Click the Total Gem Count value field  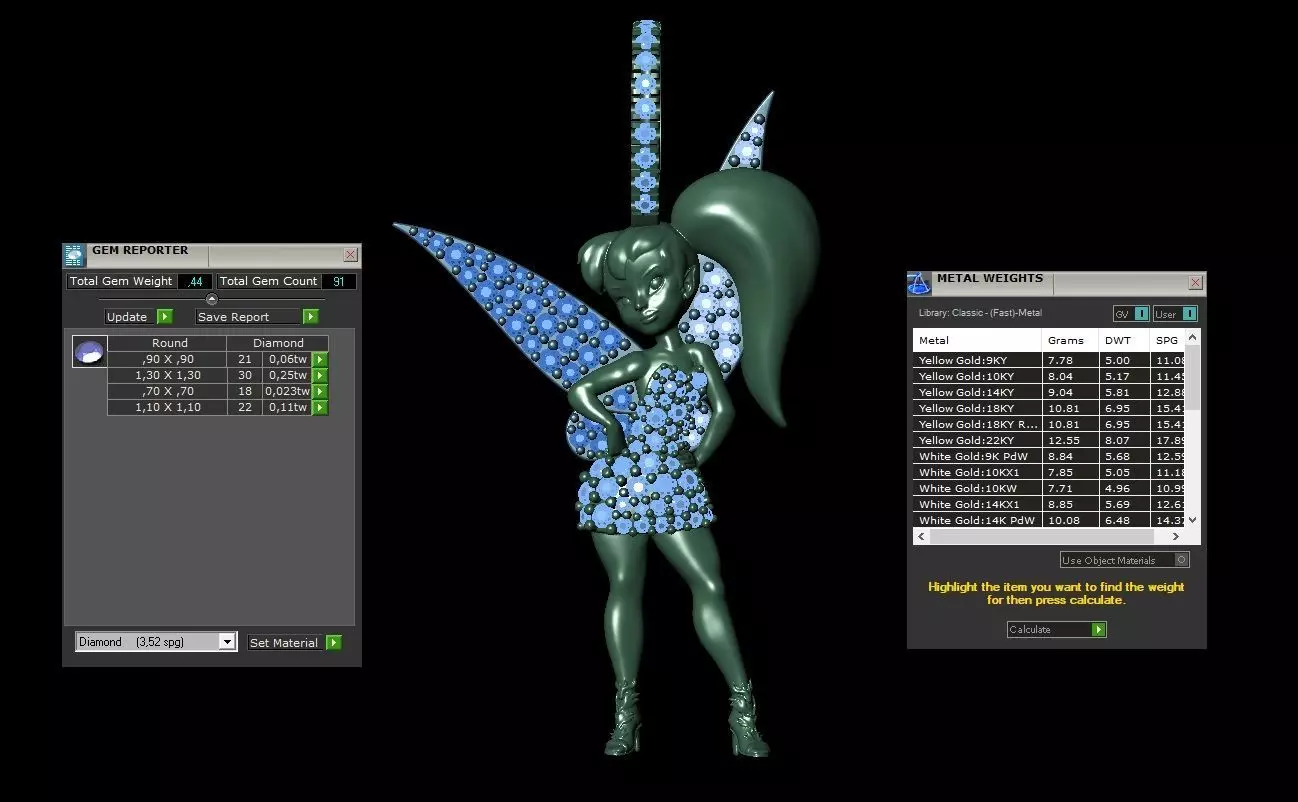[x=339, y=282]
